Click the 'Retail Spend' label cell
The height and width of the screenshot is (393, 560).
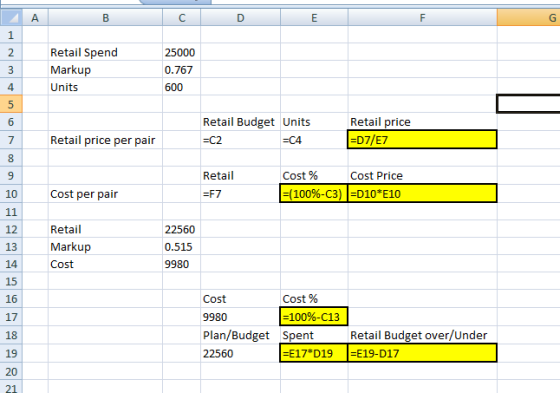click(105, 53)
